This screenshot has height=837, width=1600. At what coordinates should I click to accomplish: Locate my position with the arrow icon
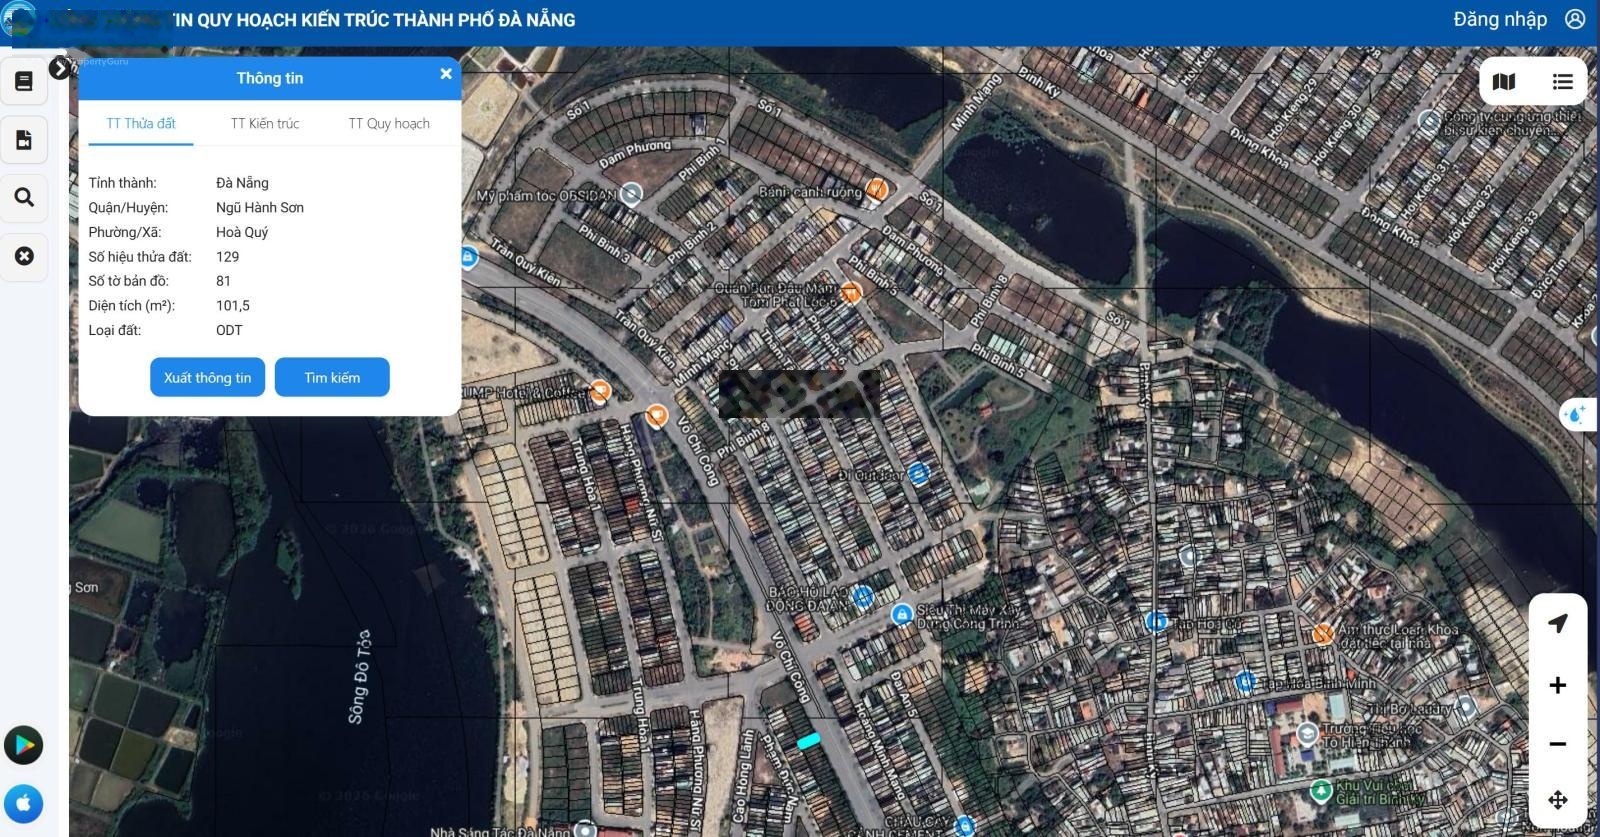[1558, 623]
